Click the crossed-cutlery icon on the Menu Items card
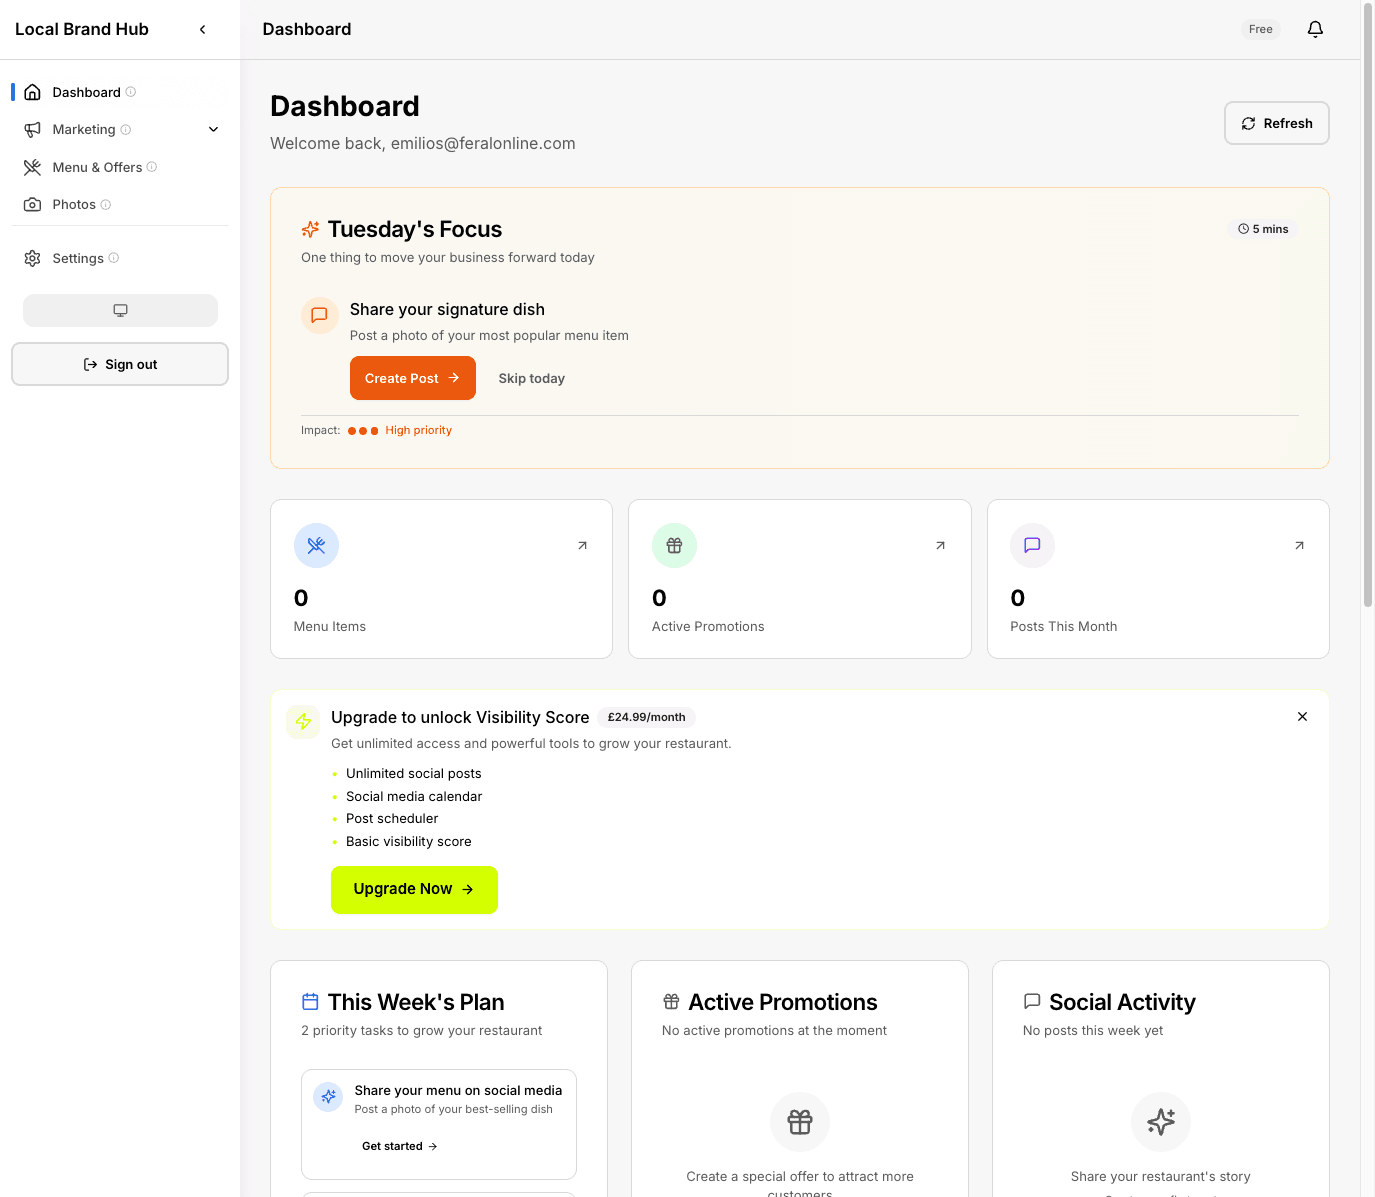This screenshot has width=1375, height=1197. tap(316, 545)
